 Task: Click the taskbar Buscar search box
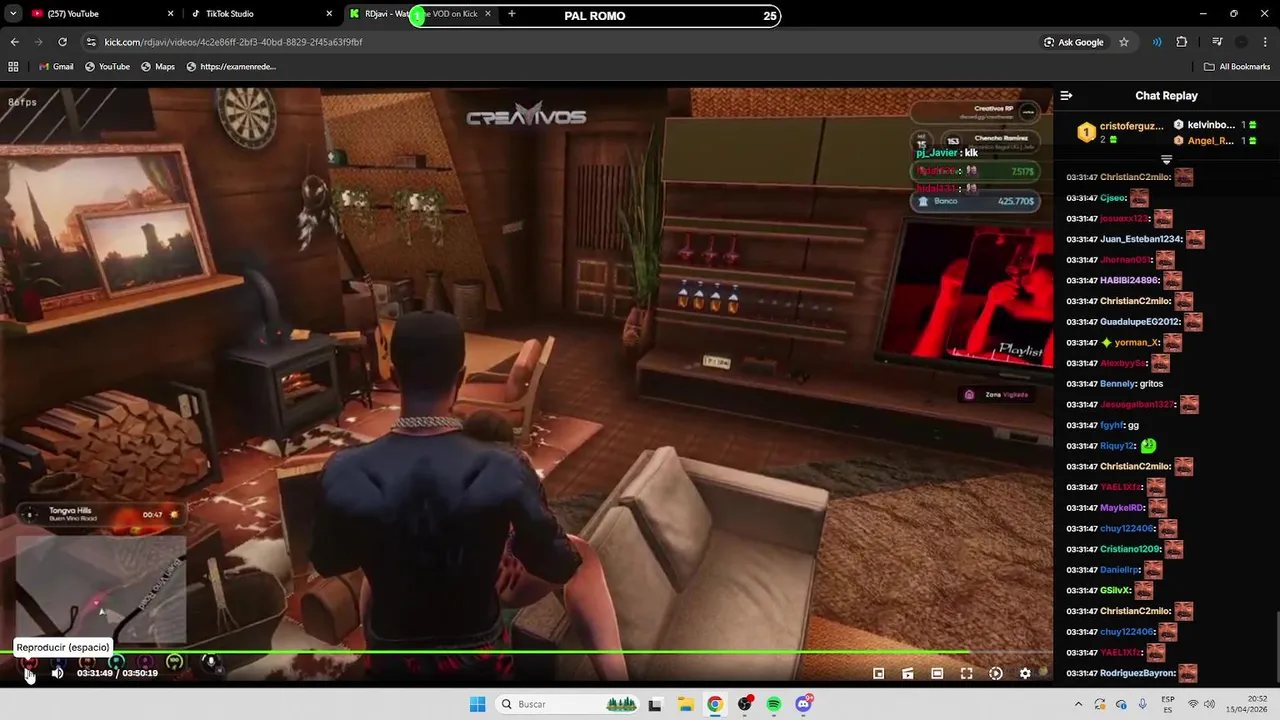point(568,704)
